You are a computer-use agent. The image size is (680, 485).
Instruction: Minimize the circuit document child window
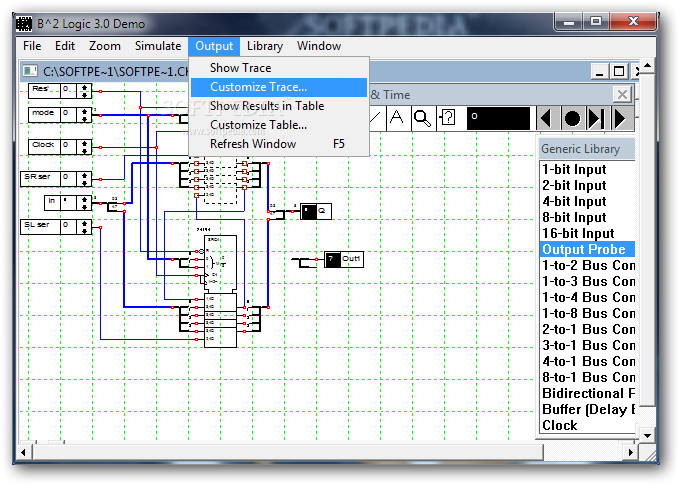pos(600,72)
